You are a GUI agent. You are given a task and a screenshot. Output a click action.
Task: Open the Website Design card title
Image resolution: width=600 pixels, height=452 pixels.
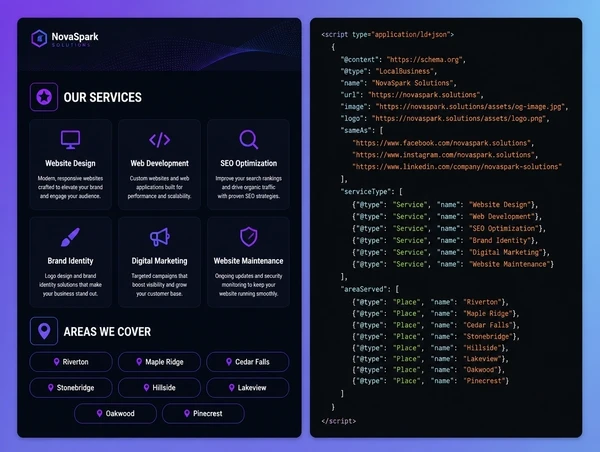[x=70, y=163]
